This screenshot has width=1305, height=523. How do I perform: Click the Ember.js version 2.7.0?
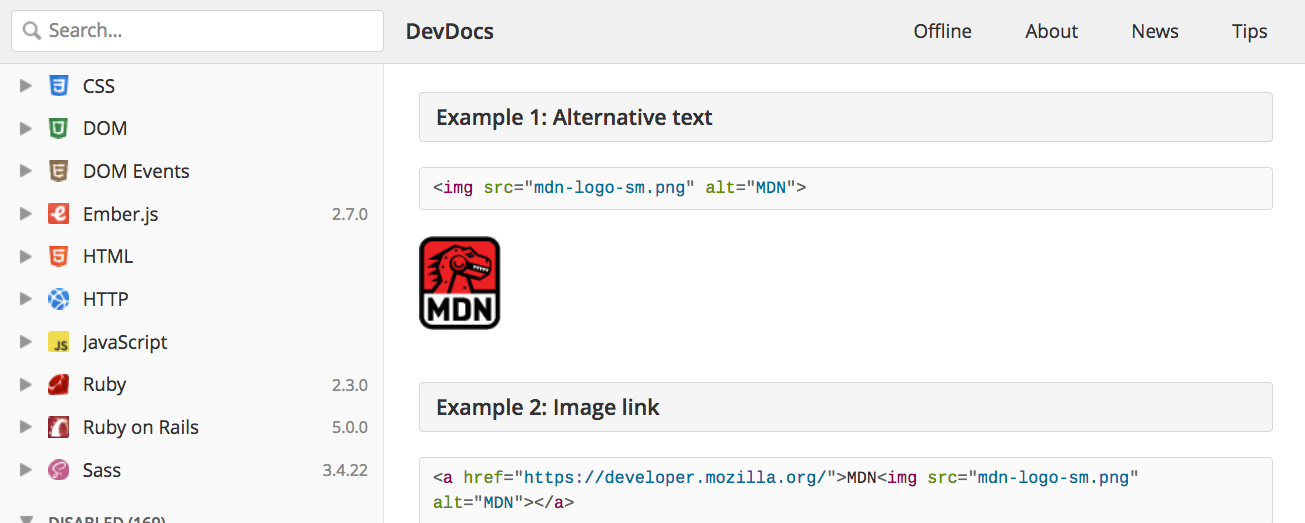coord(350,214)
